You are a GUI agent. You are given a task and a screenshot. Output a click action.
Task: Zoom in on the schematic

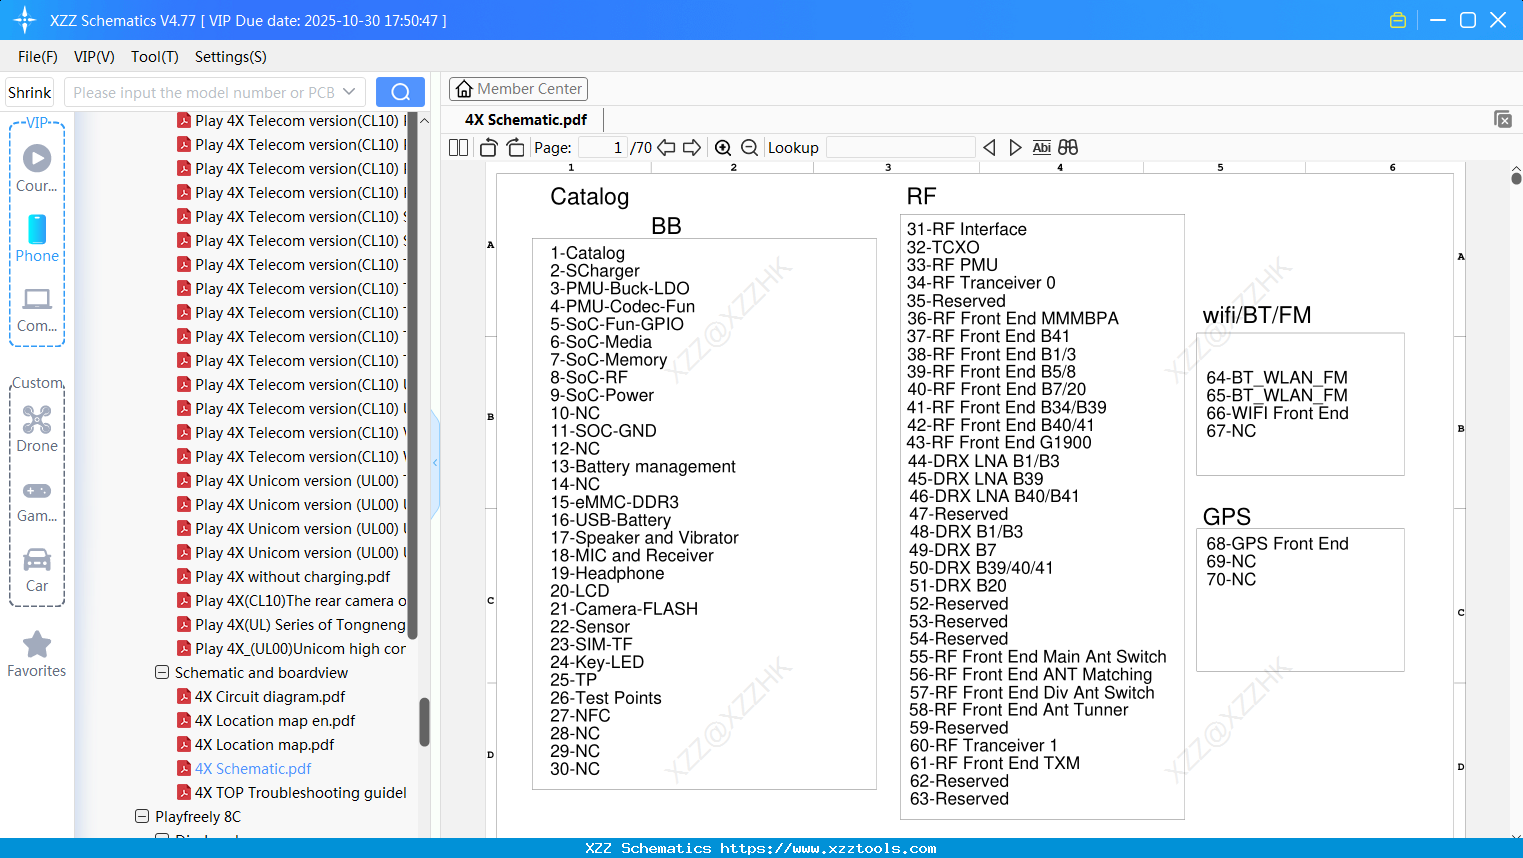pyautogui.click(x=723, y=147)
